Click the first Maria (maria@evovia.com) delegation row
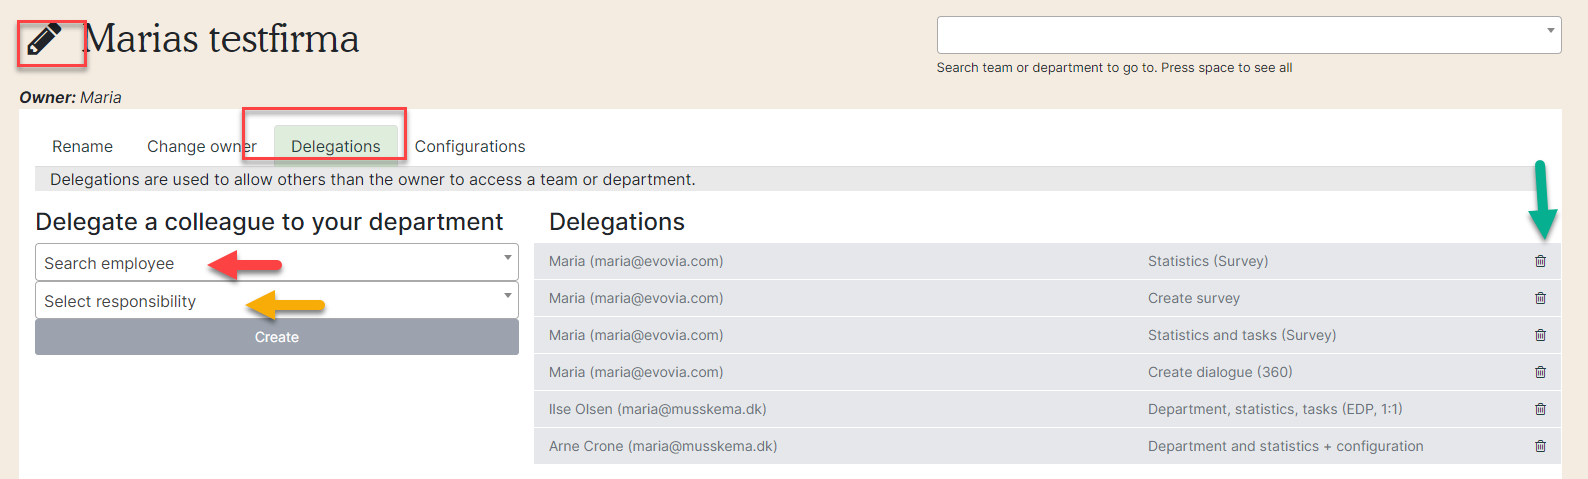Screen dimensions: 1588x479 point(636,261)
